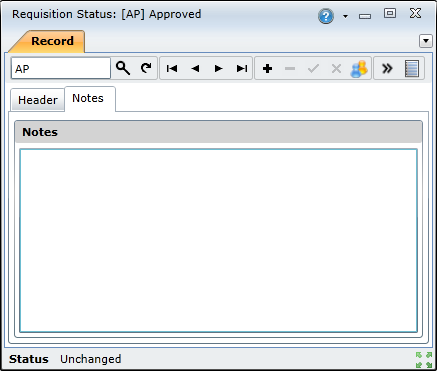Open the blue help icon
Viewport: 437px width, 371px height.
[x=326, y=16]
